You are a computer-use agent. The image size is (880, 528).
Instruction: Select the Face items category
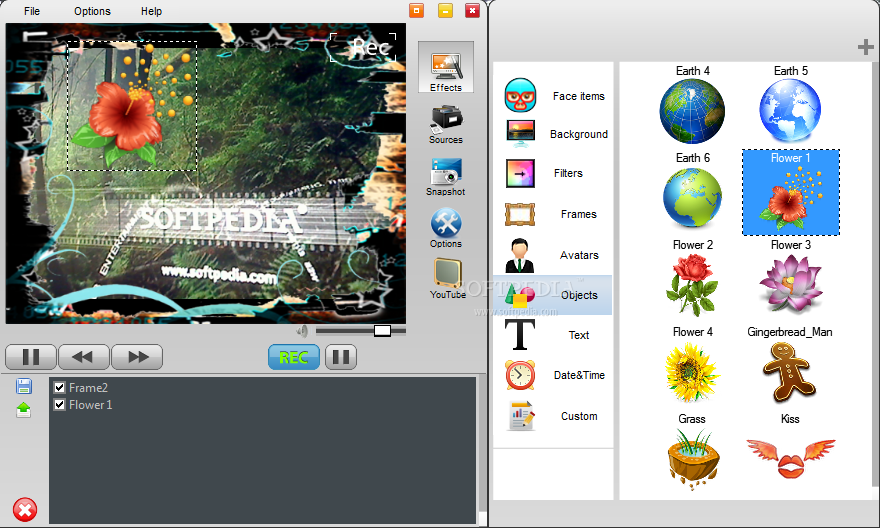coord(553,96)
